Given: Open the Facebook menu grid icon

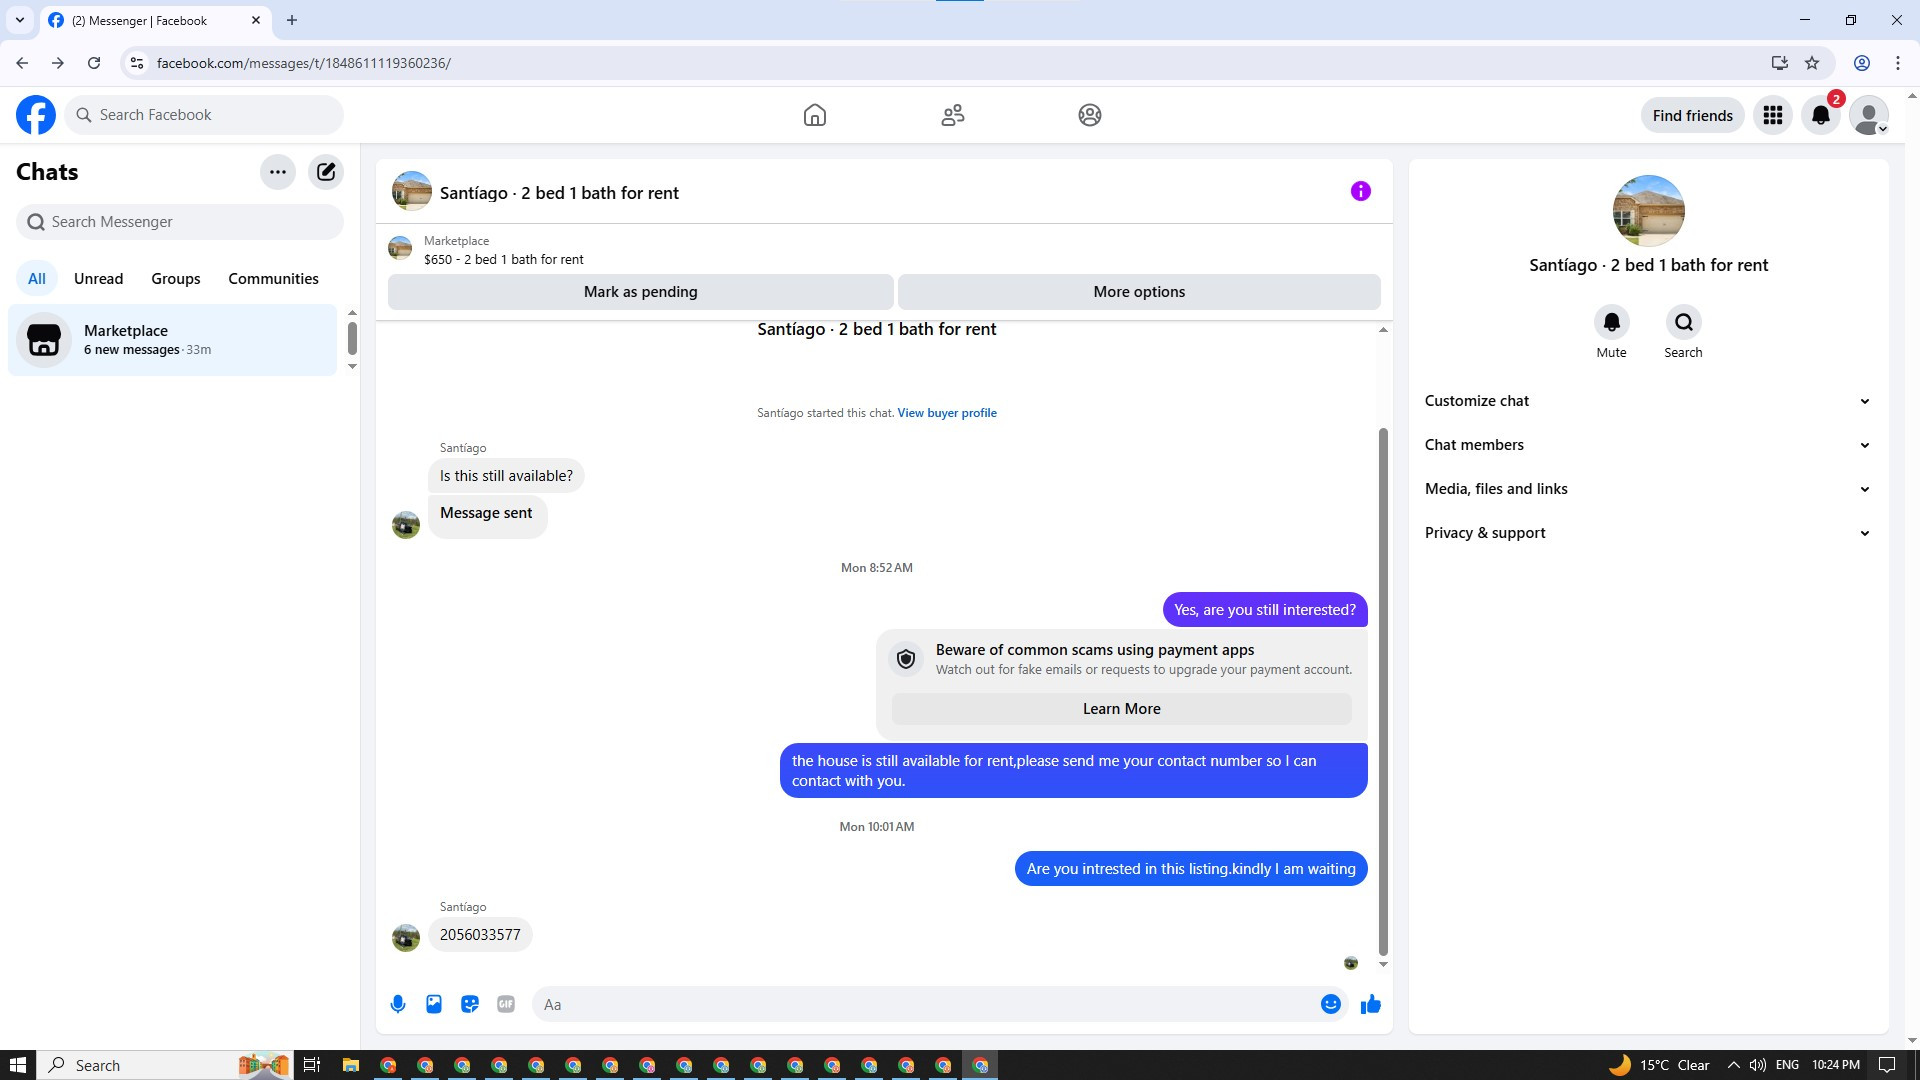Looking at the screenshot, I should 1773,115.
